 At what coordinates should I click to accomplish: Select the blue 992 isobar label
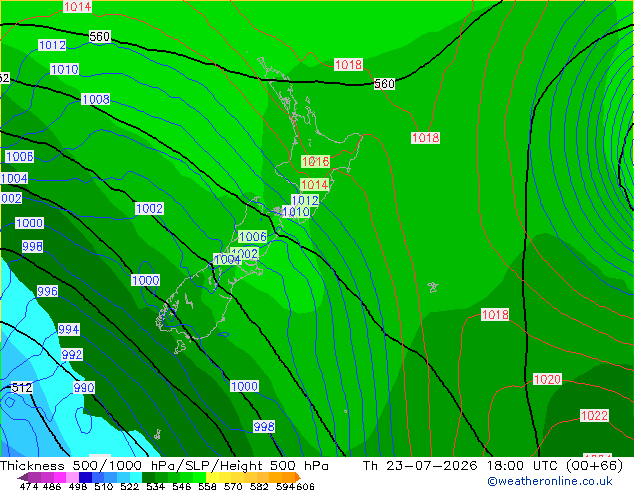tap(72, 355)
